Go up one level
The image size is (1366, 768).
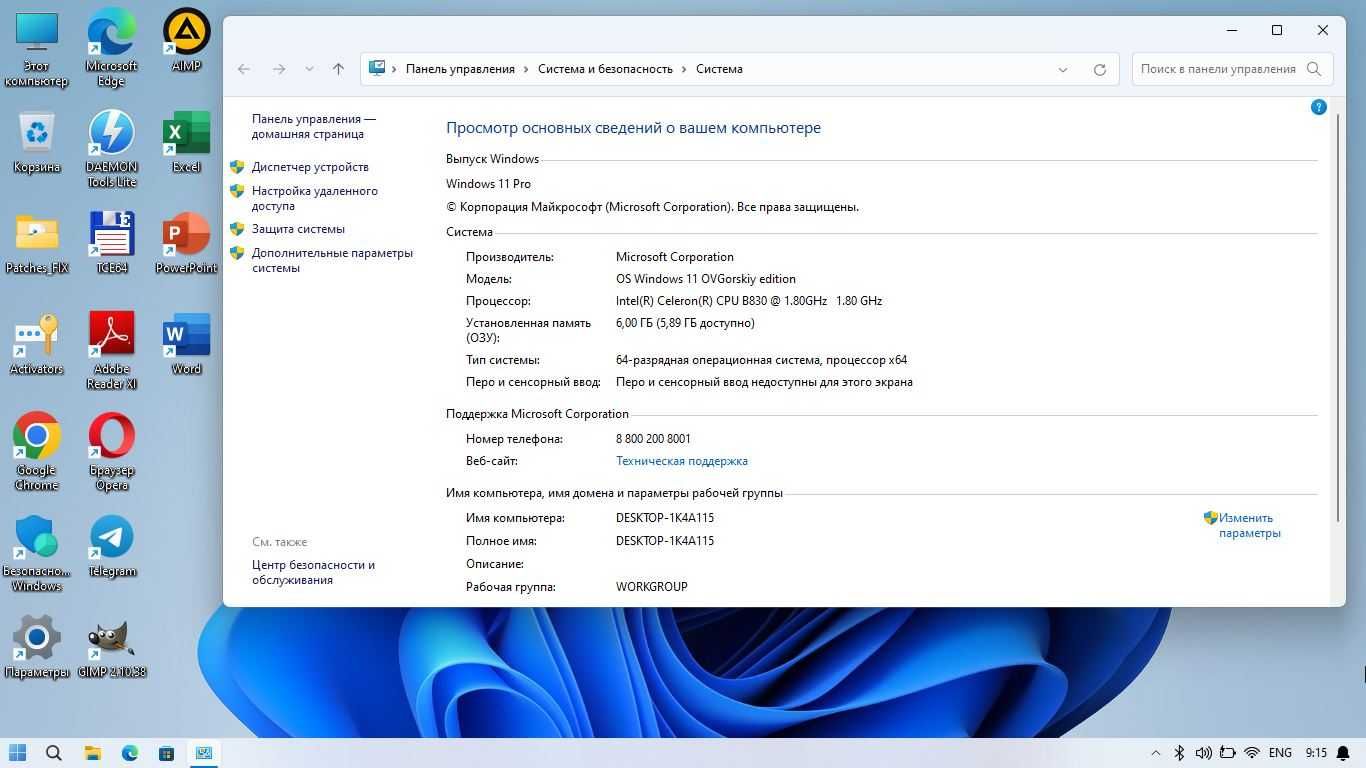click(338, 69)
